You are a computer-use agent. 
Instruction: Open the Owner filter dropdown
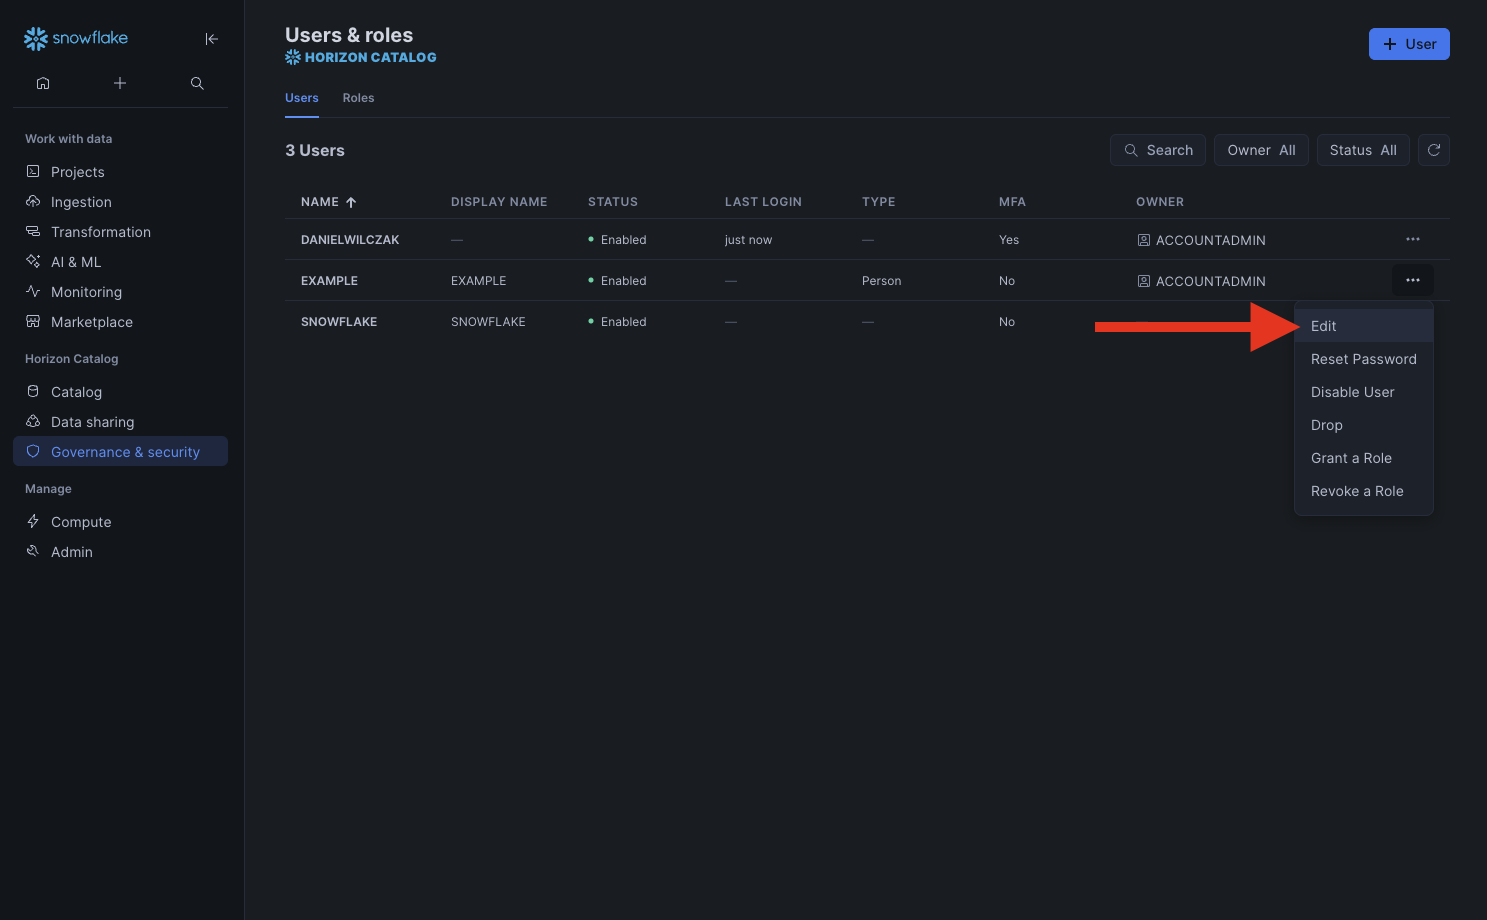click(x=1260, y=150)
